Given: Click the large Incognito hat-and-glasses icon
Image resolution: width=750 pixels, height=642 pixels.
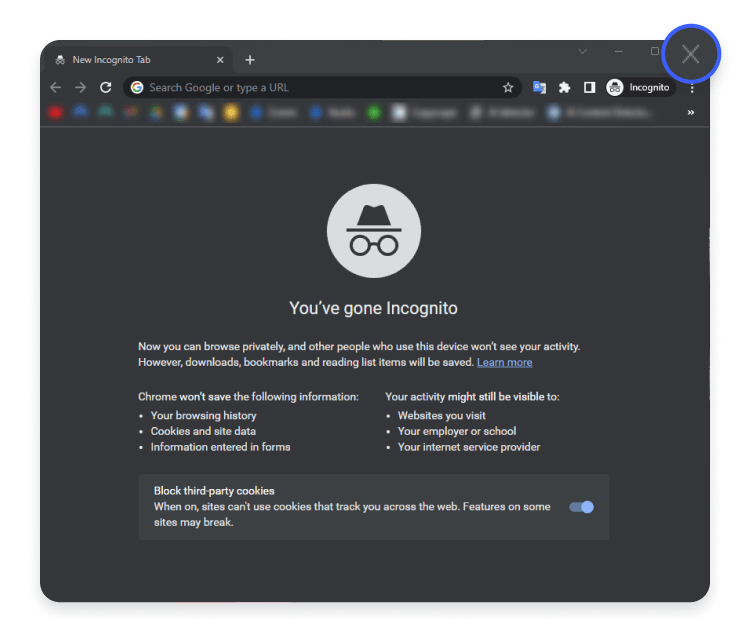Looking at the screenshot, I should 374,231.
